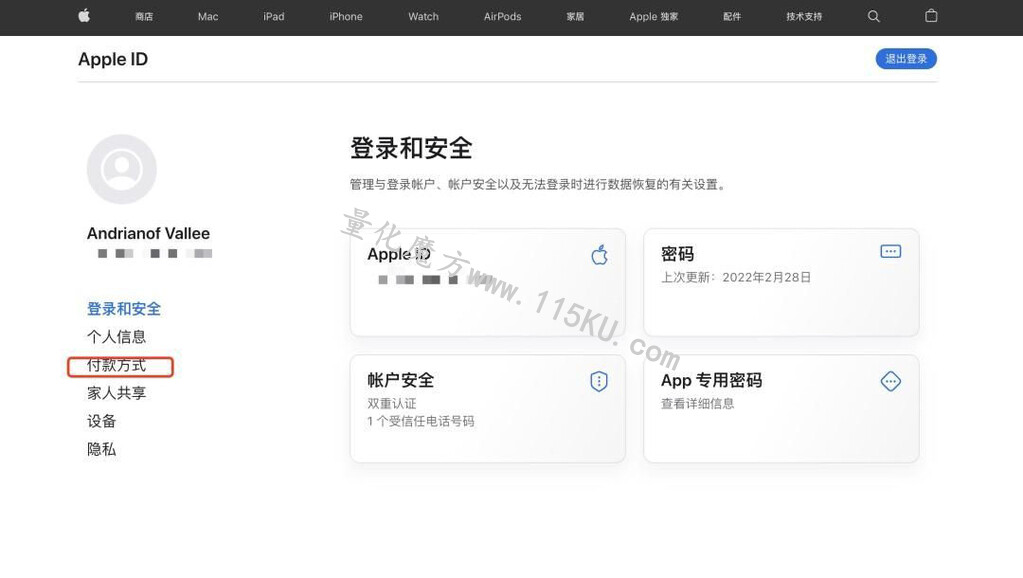1023x578 pixels.
Task: Click the 上次更新：2022年2月28日 text
Action: click(736, 277)
